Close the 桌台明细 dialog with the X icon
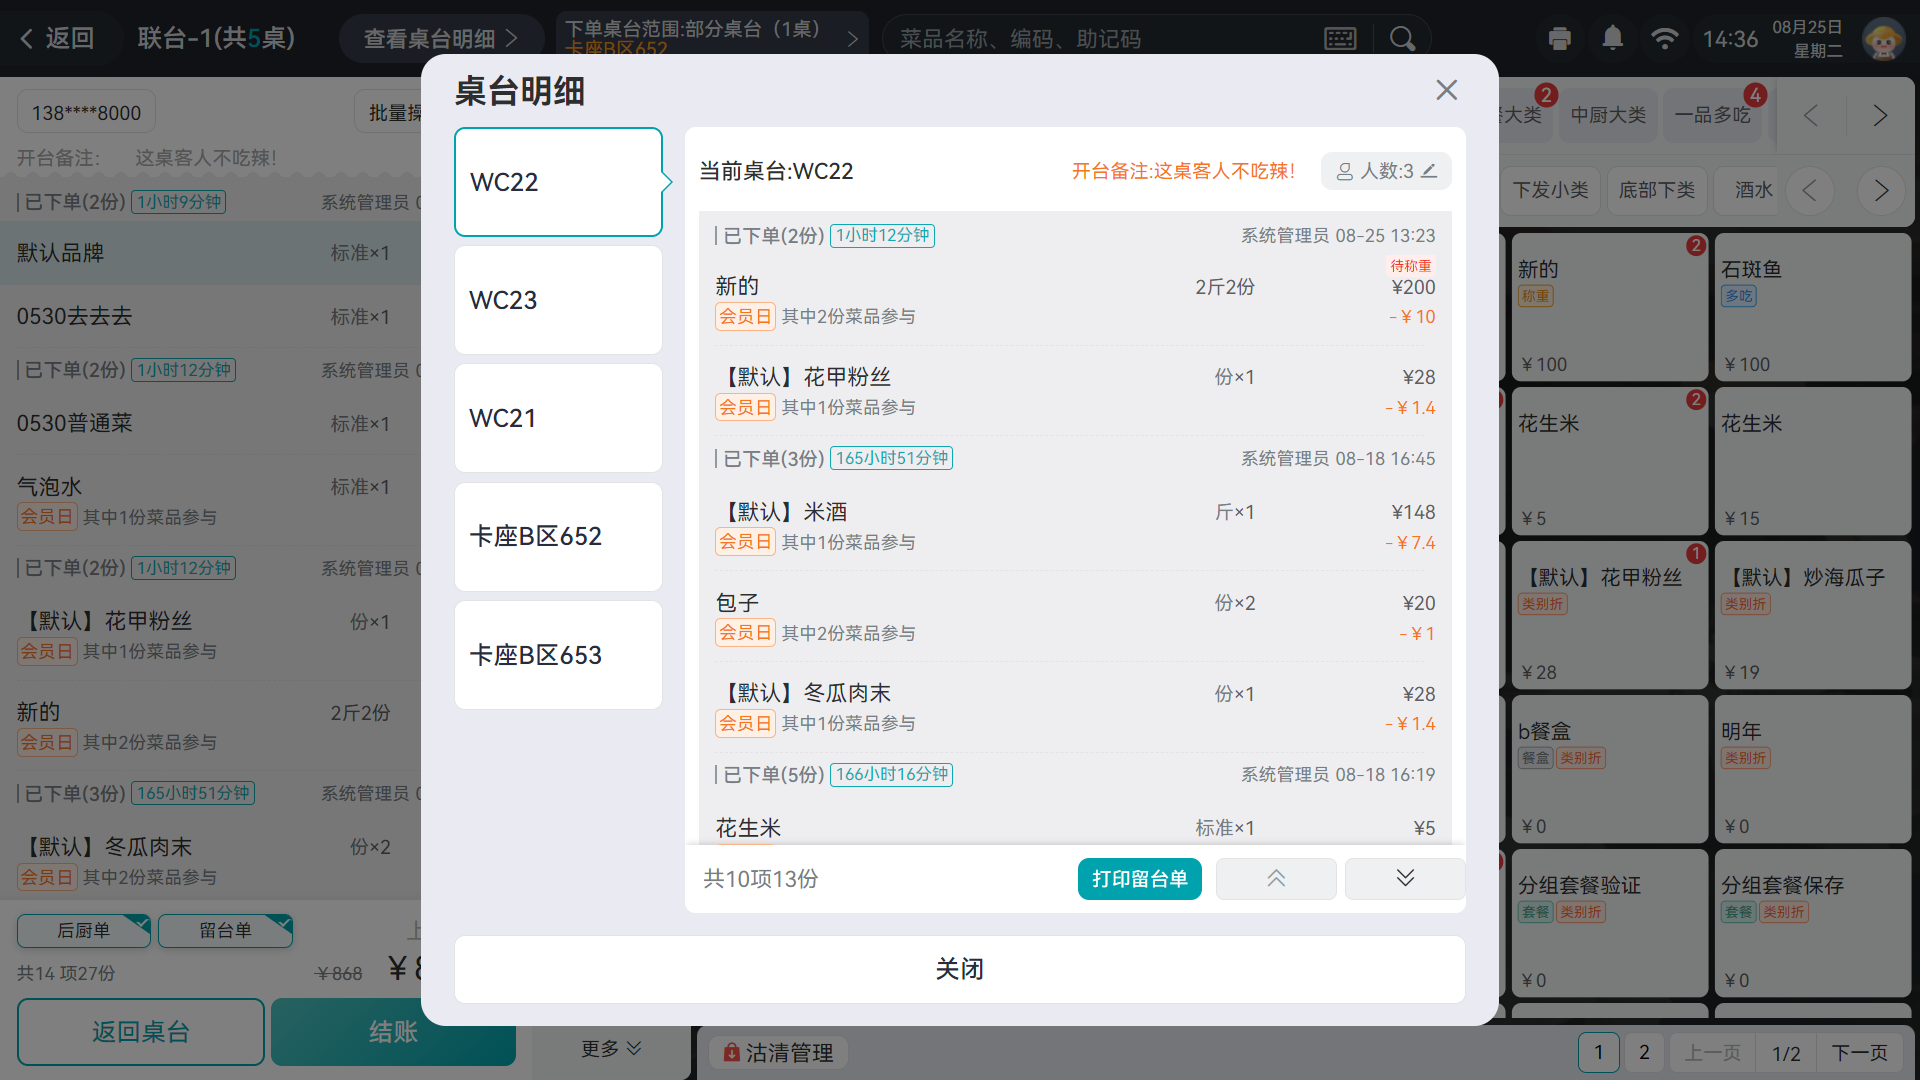This screenshot has width=1920, height=1080. [x=1446, y=90]
